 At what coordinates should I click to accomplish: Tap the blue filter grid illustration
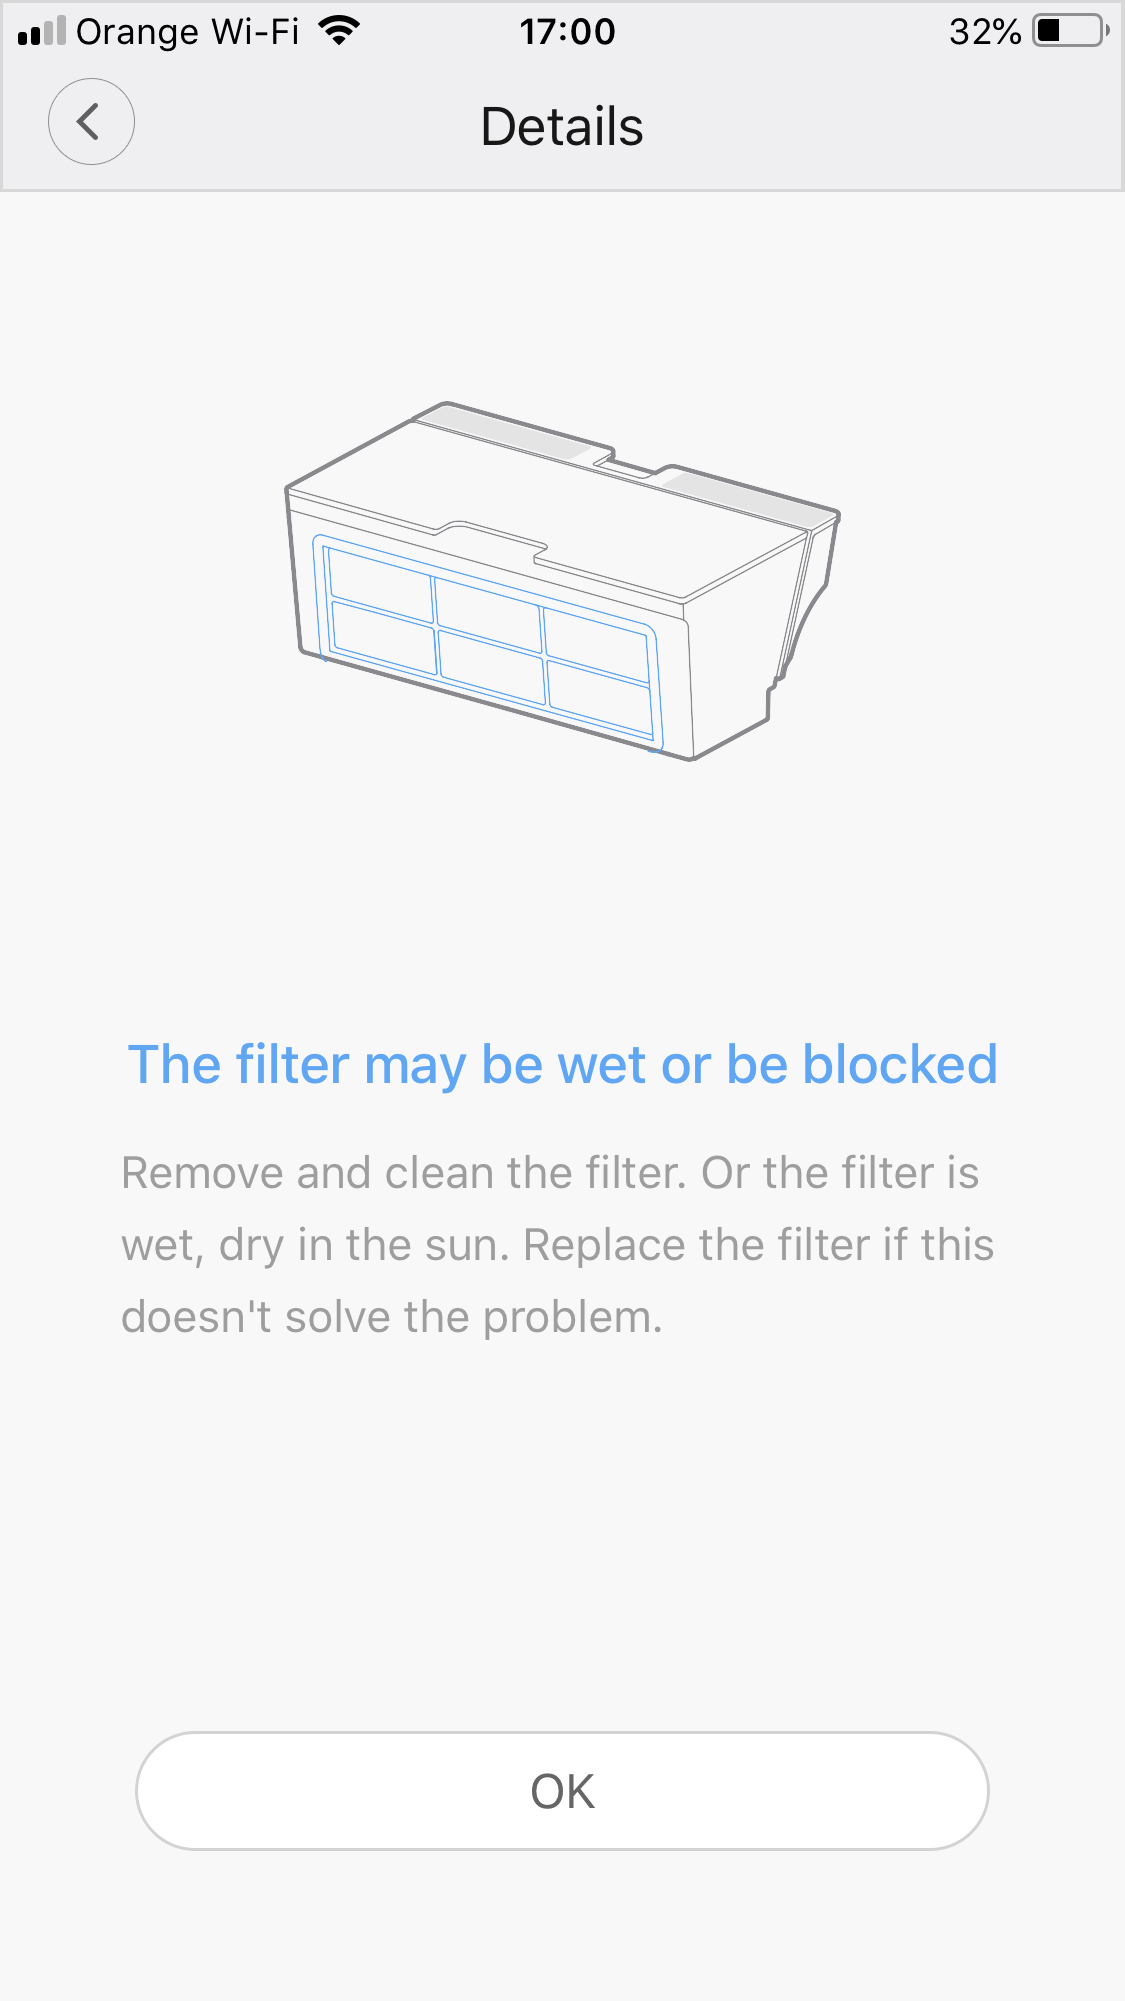488,642
